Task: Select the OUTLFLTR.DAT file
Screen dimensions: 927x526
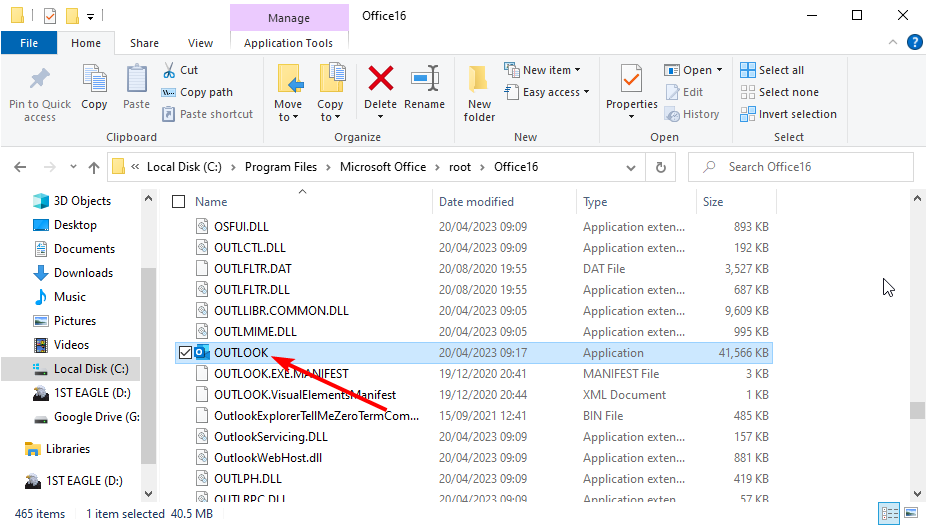Action: click(253, 268)
